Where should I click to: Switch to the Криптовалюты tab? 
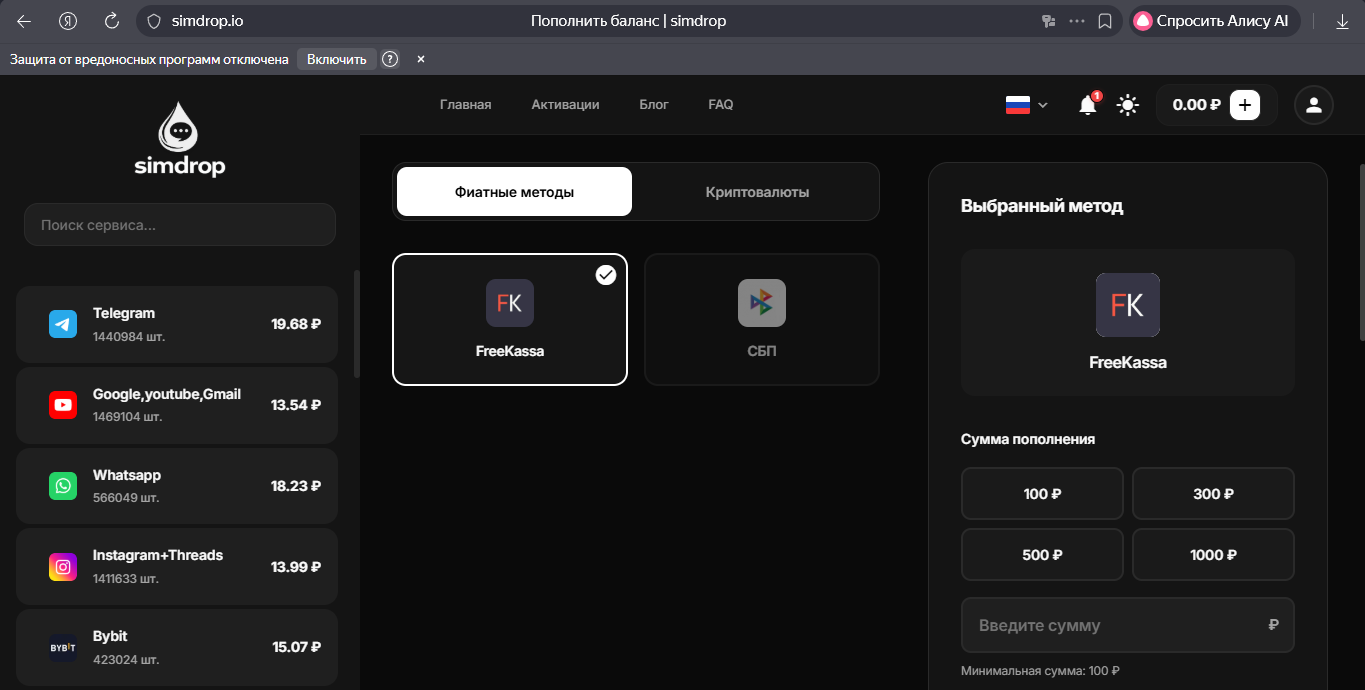click(x=755, y=191)
